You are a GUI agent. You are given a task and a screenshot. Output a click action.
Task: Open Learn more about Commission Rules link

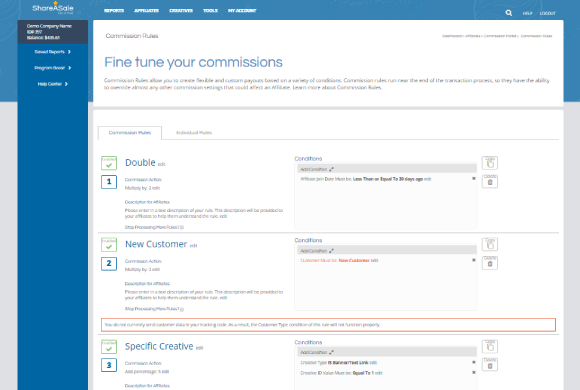[337, 88]
